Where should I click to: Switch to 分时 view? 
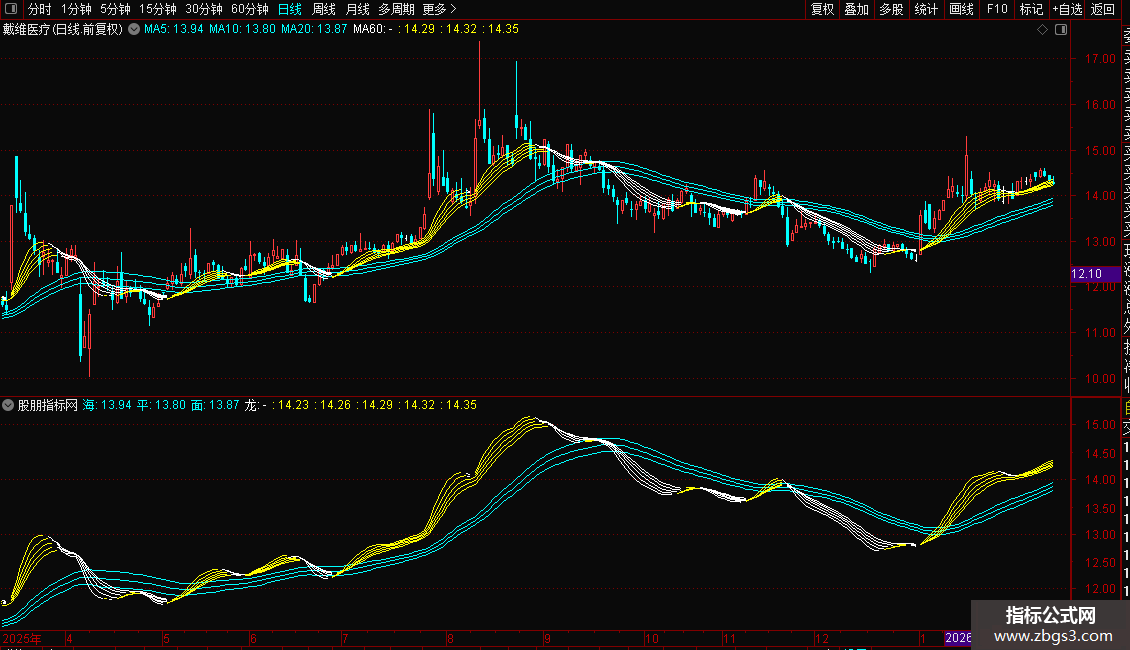(x=40, y=9)
